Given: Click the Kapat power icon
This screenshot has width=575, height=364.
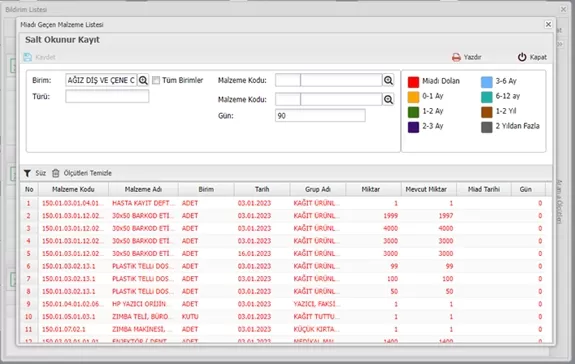Looking at the screenshot, I should coord(522,57).
